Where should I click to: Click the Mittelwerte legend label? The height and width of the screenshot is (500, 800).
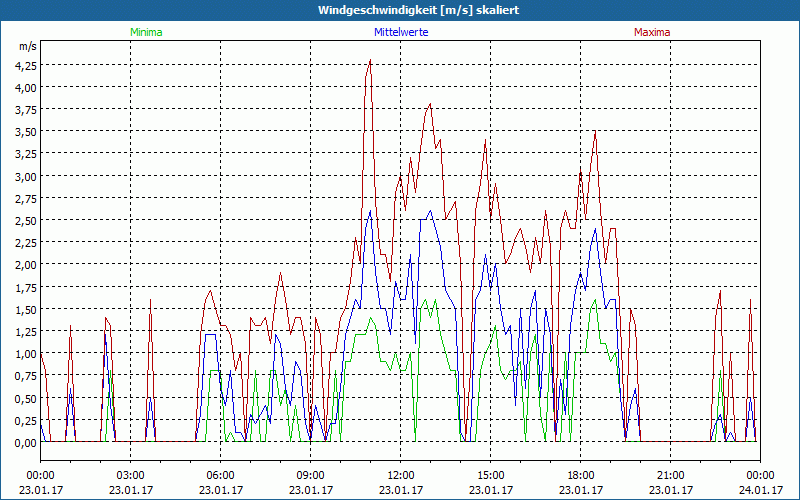(401, 32)
